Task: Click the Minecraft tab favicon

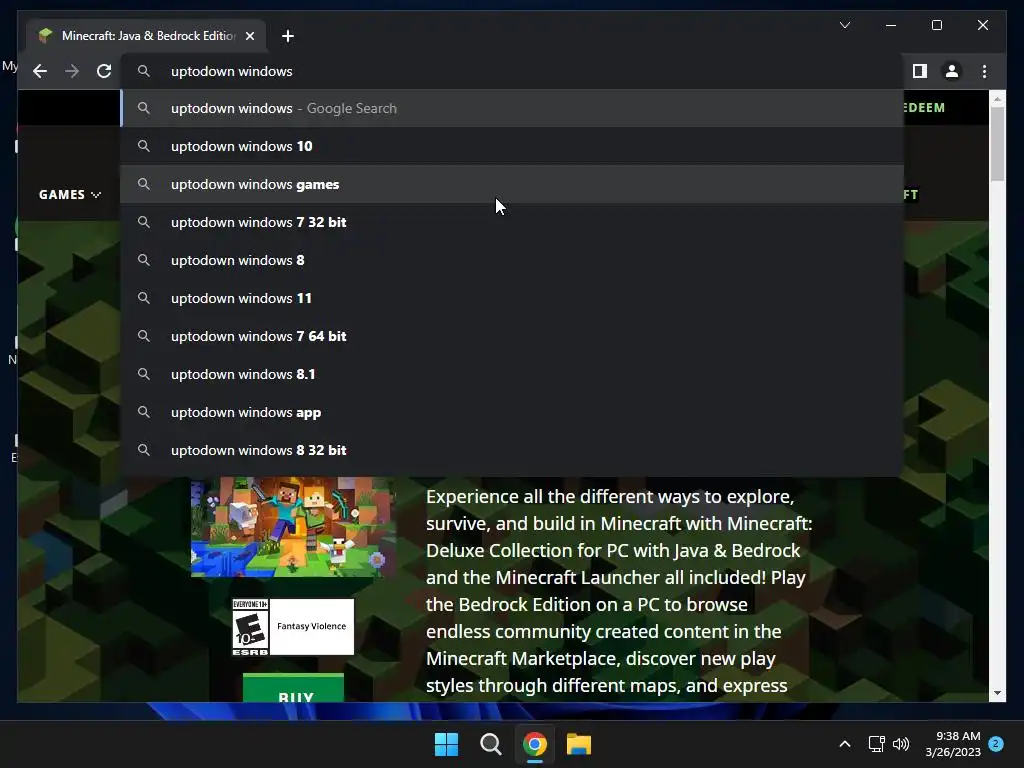Action: (x=45, y=35)
